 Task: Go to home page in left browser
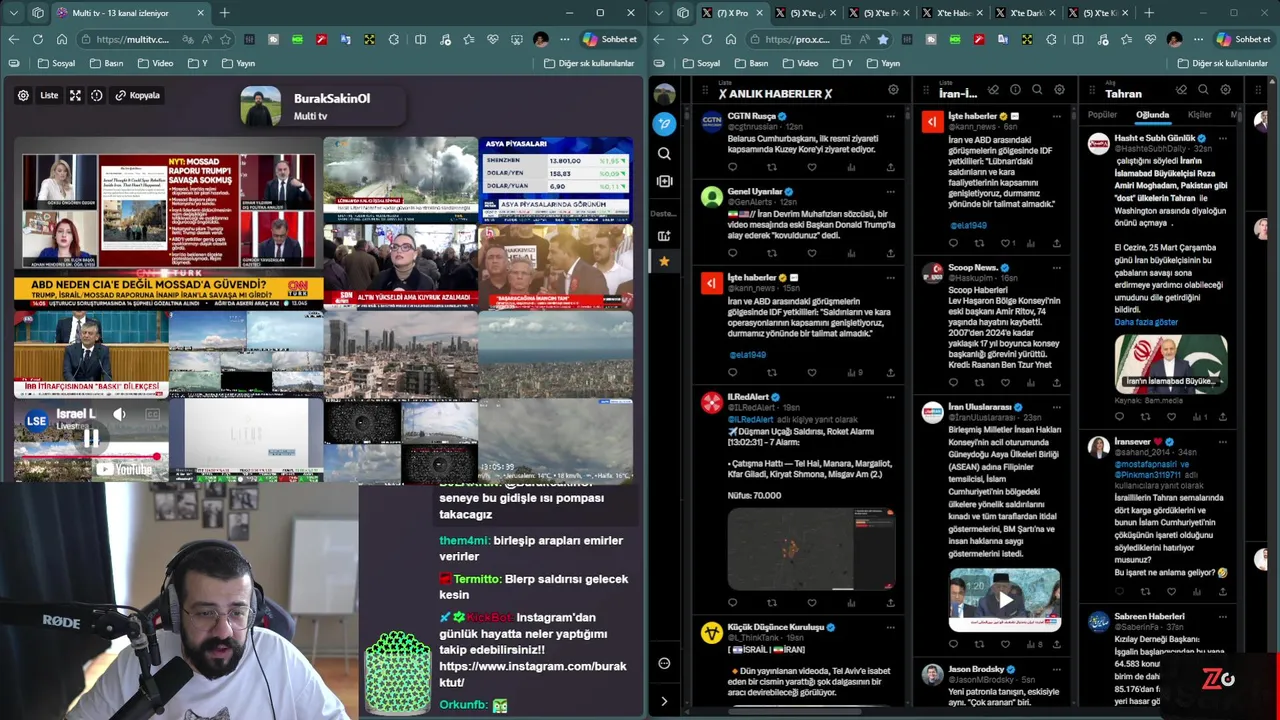coord(62,39)
